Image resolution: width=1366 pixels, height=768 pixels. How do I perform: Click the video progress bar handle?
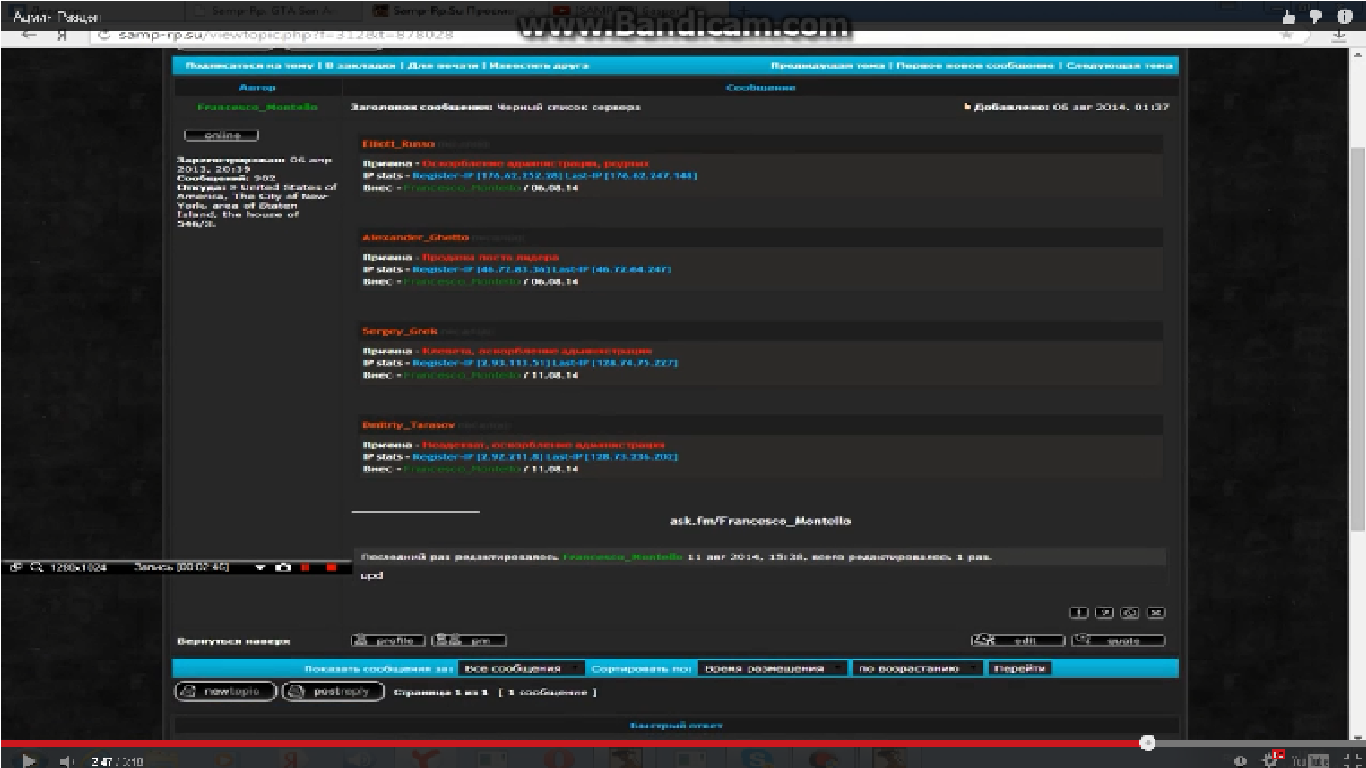point(1148,743)
